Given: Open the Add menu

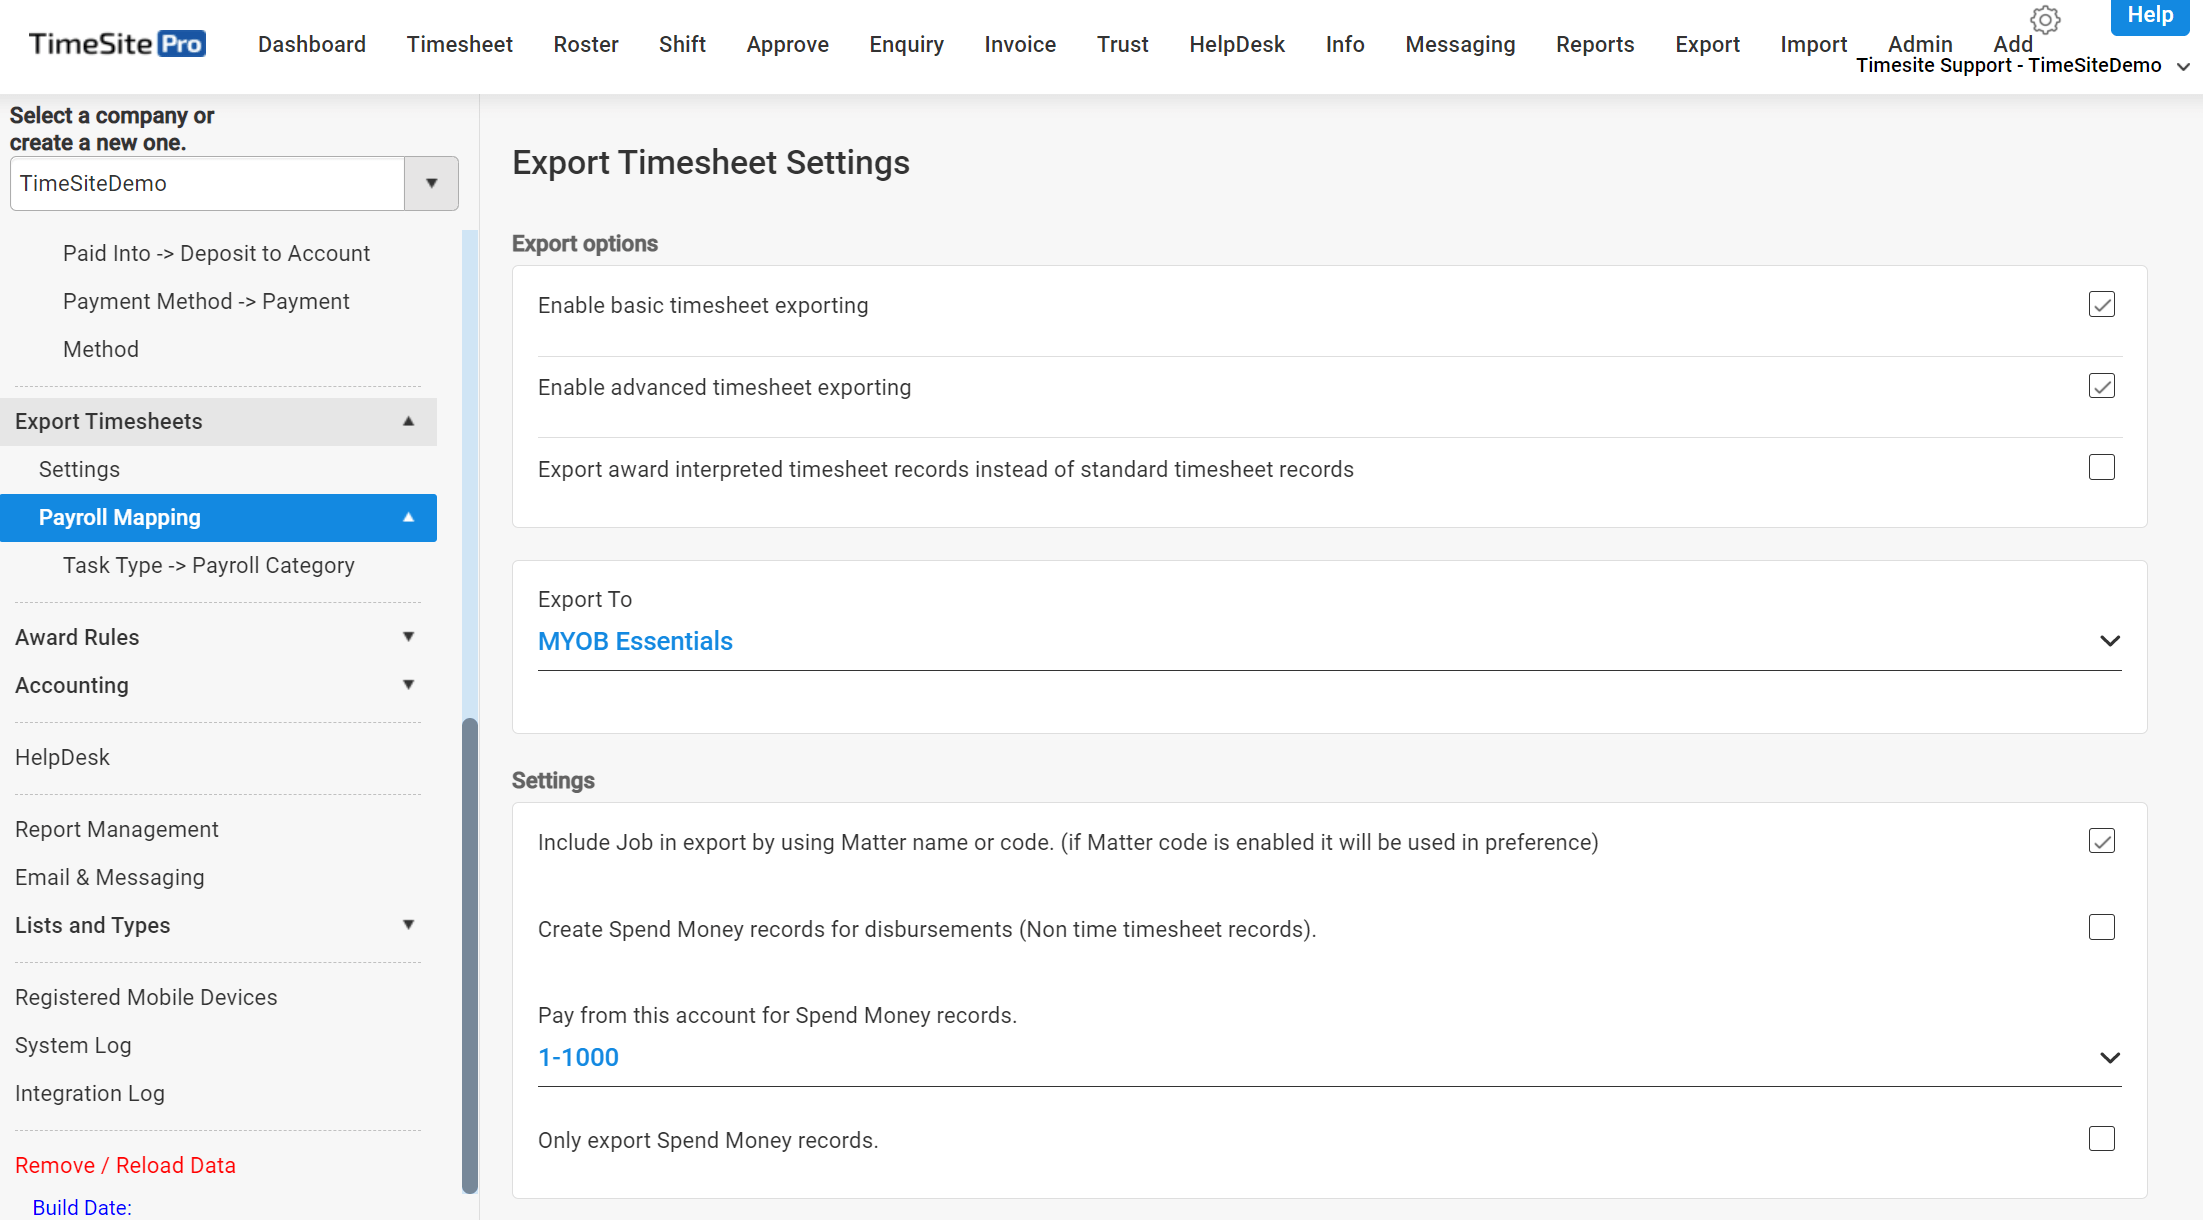Looking at the screenshot, I should (x=2012, y=44).
